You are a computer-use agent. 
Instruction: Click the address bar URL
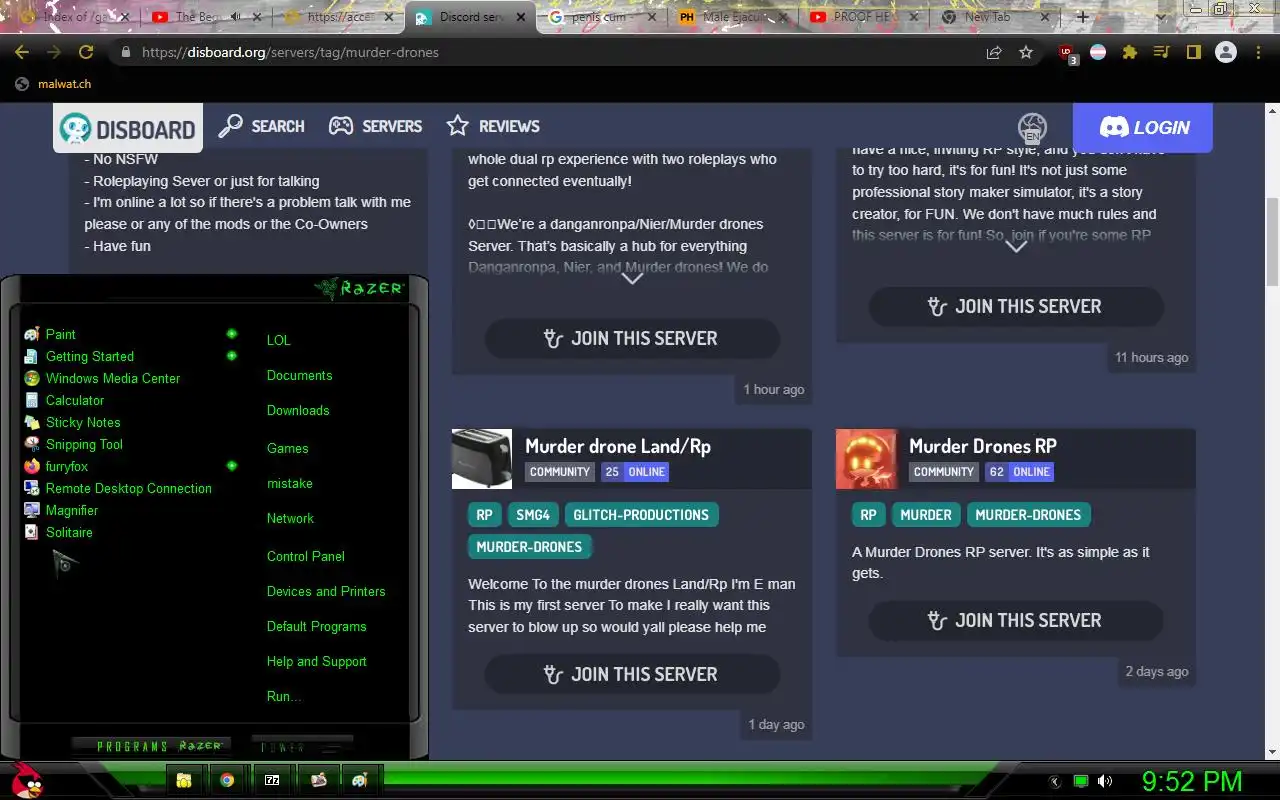click(x=291, y=52)
